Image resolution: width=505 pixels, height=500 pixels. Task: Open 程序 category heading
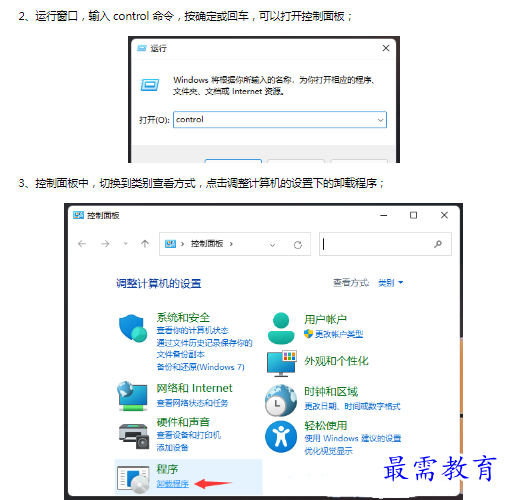pyautogui.click(x=167, y=469)
